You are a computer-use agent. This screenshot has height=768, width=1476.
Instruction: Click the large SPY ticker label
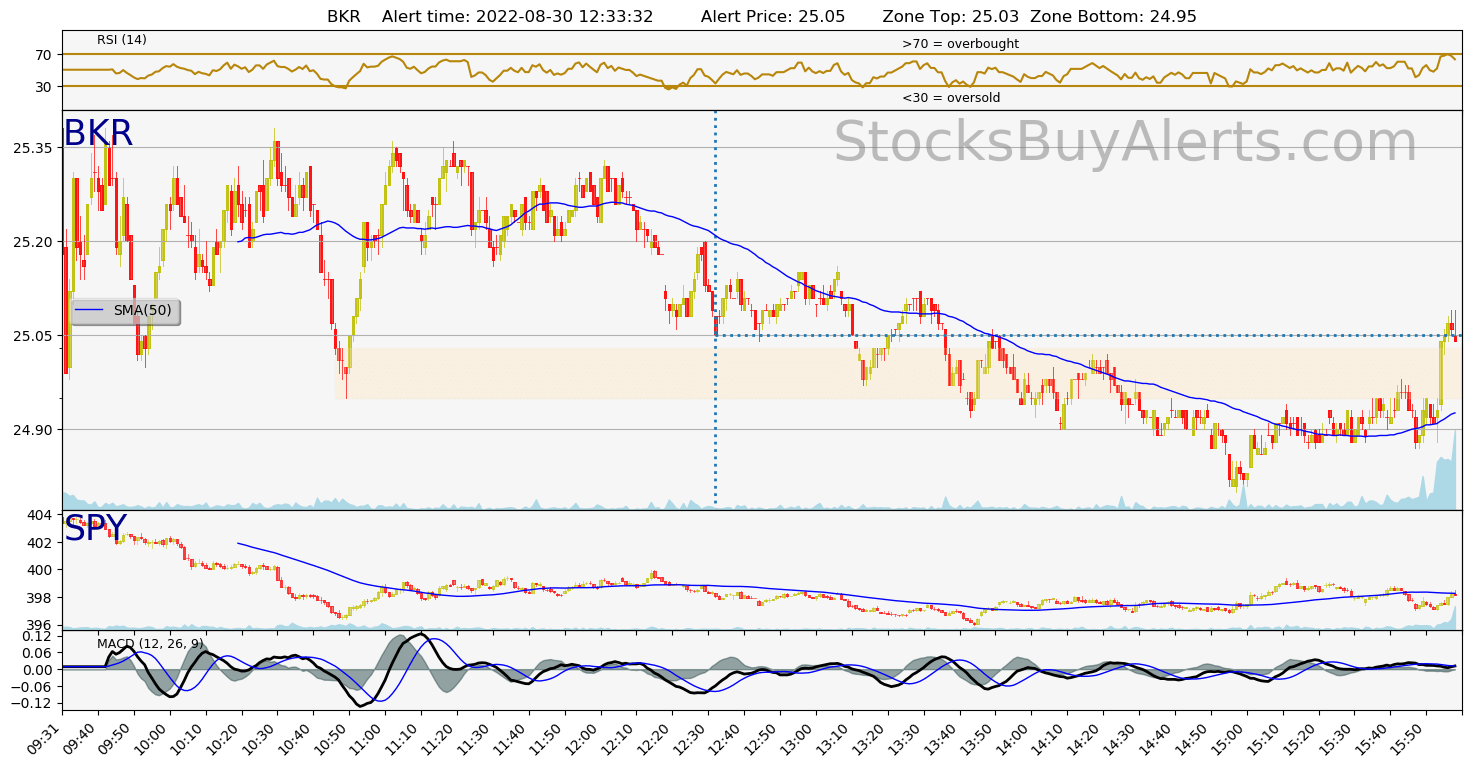[x=95, y=529]
